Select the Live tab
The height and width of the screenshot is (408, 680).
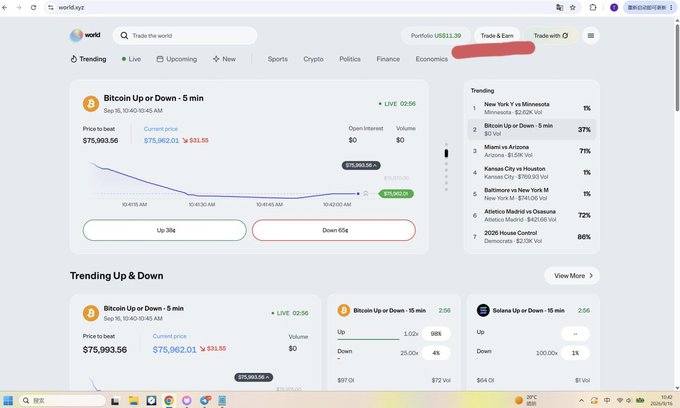(131, 59)
